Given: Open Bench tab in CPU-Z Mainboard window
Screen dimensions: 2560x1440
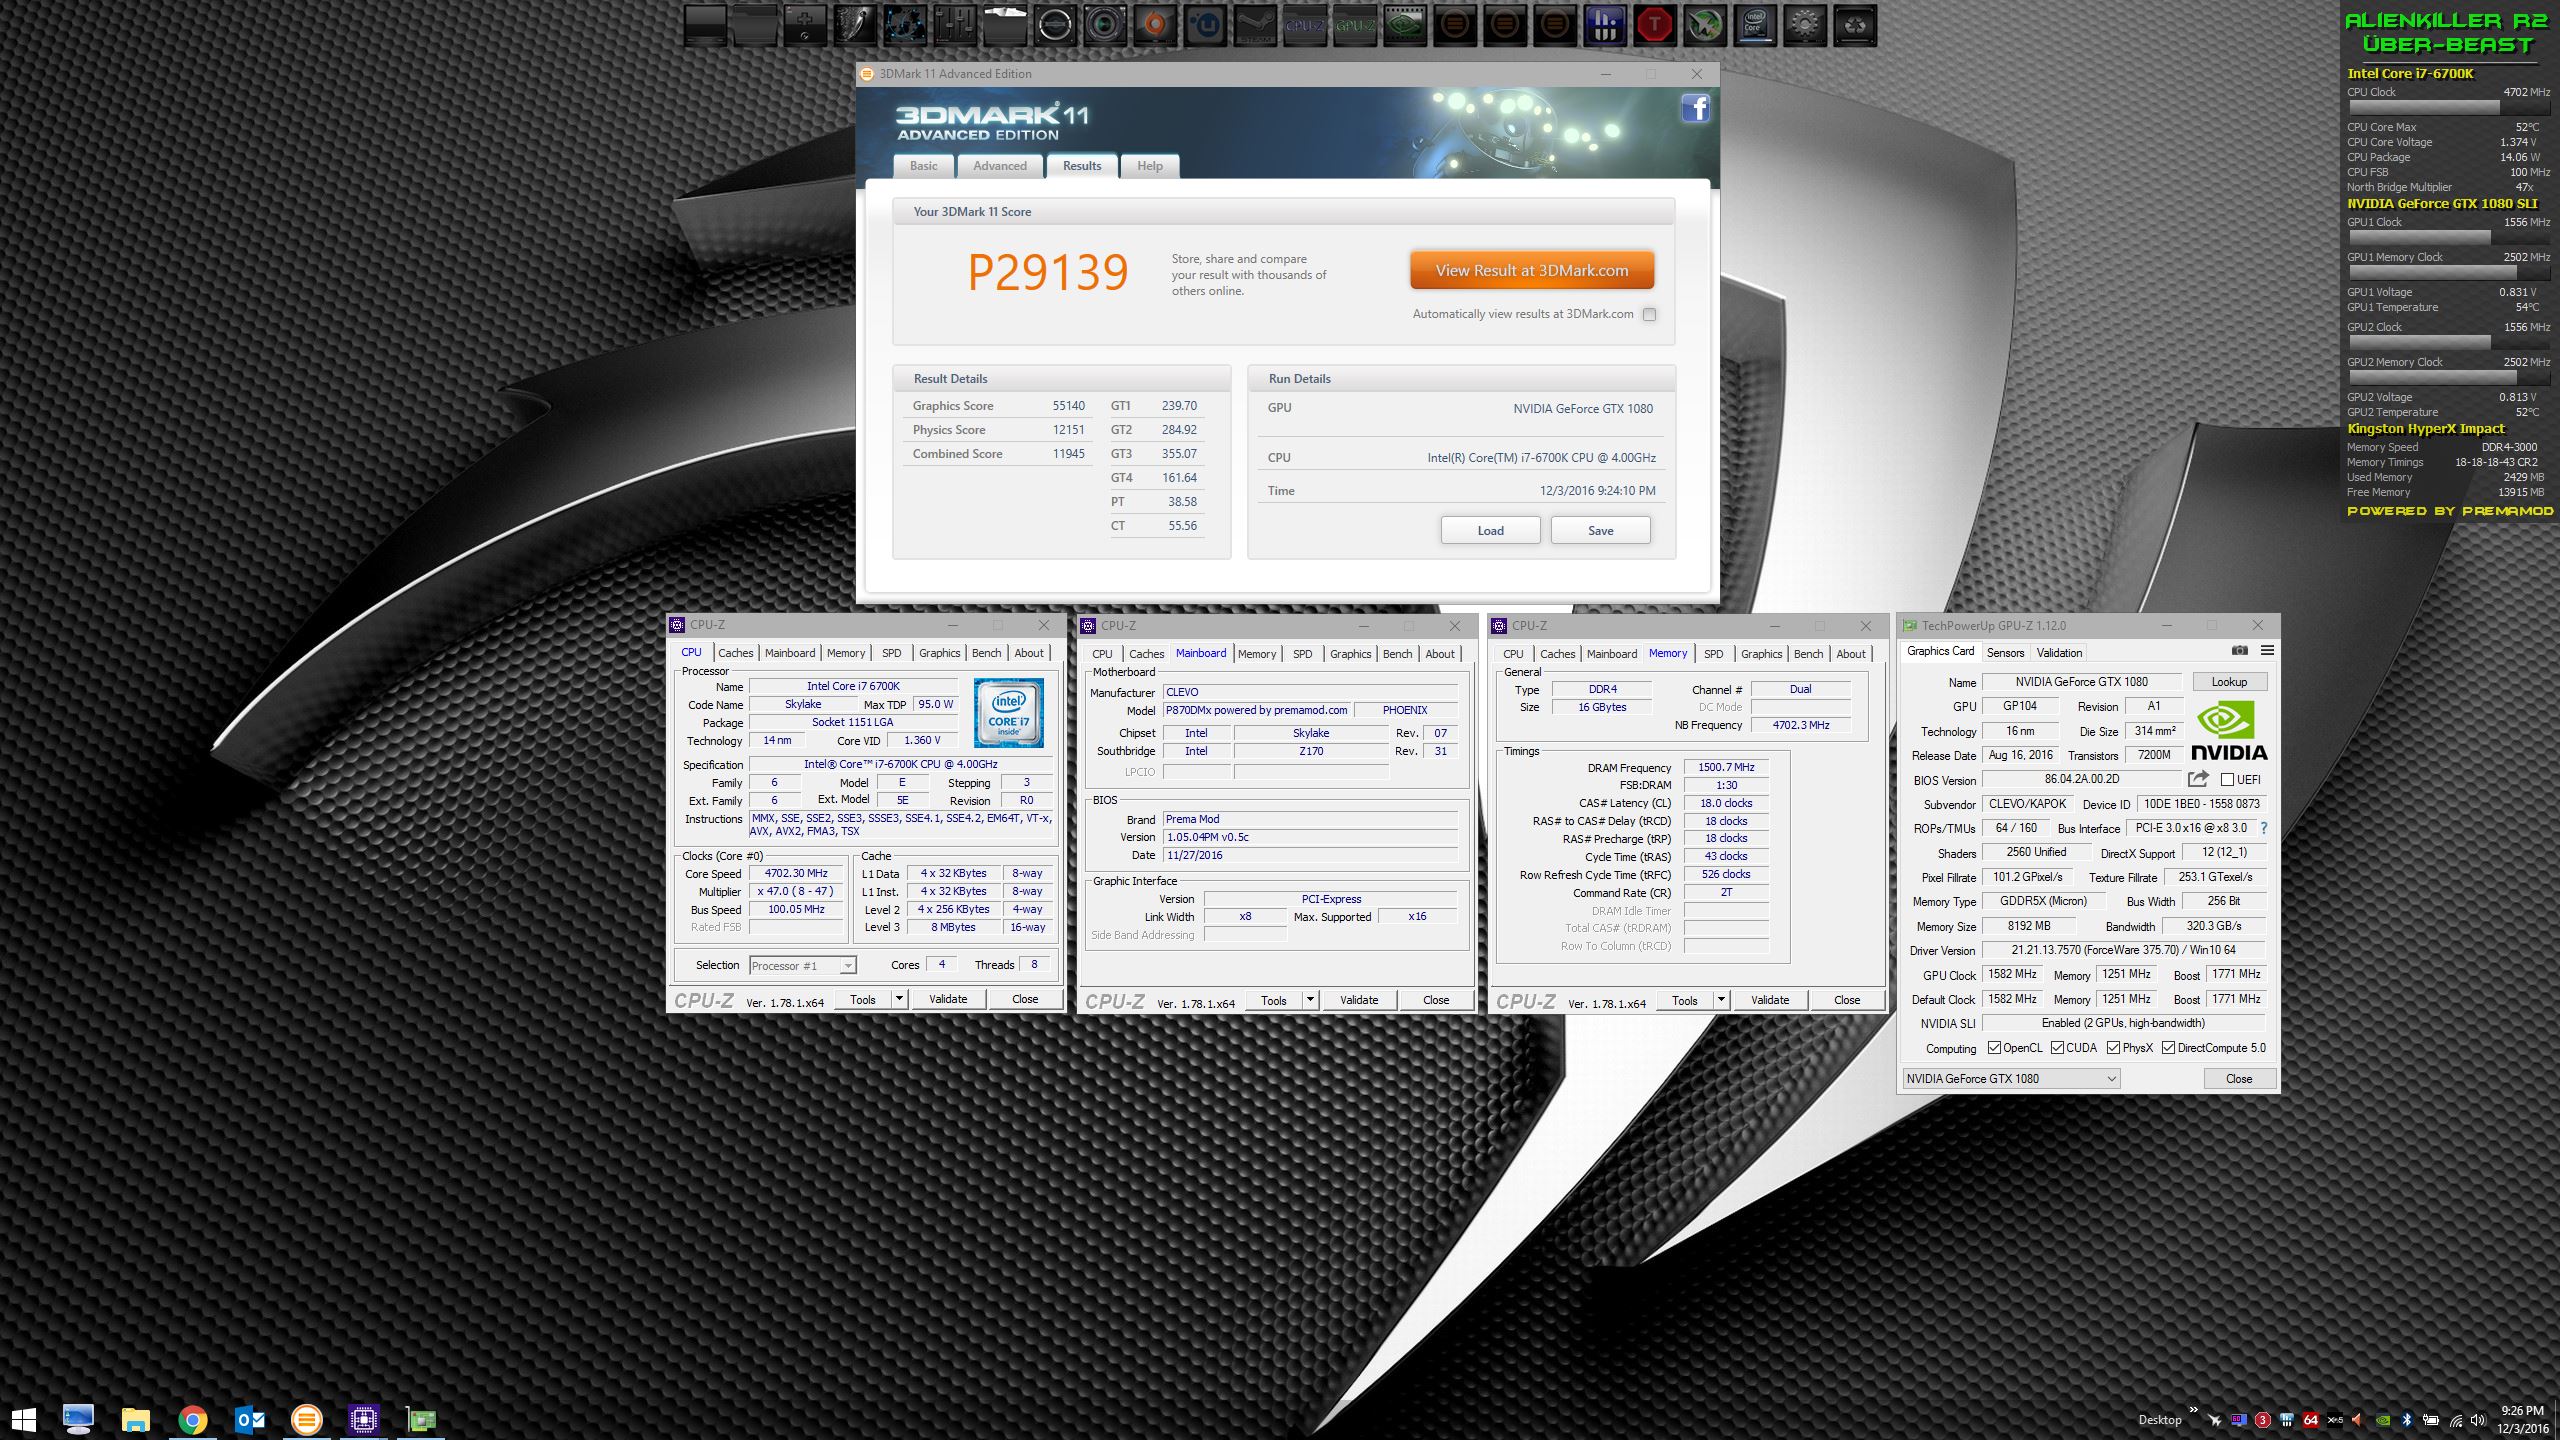Looking at the screenshot, I should coord(1397,654).
